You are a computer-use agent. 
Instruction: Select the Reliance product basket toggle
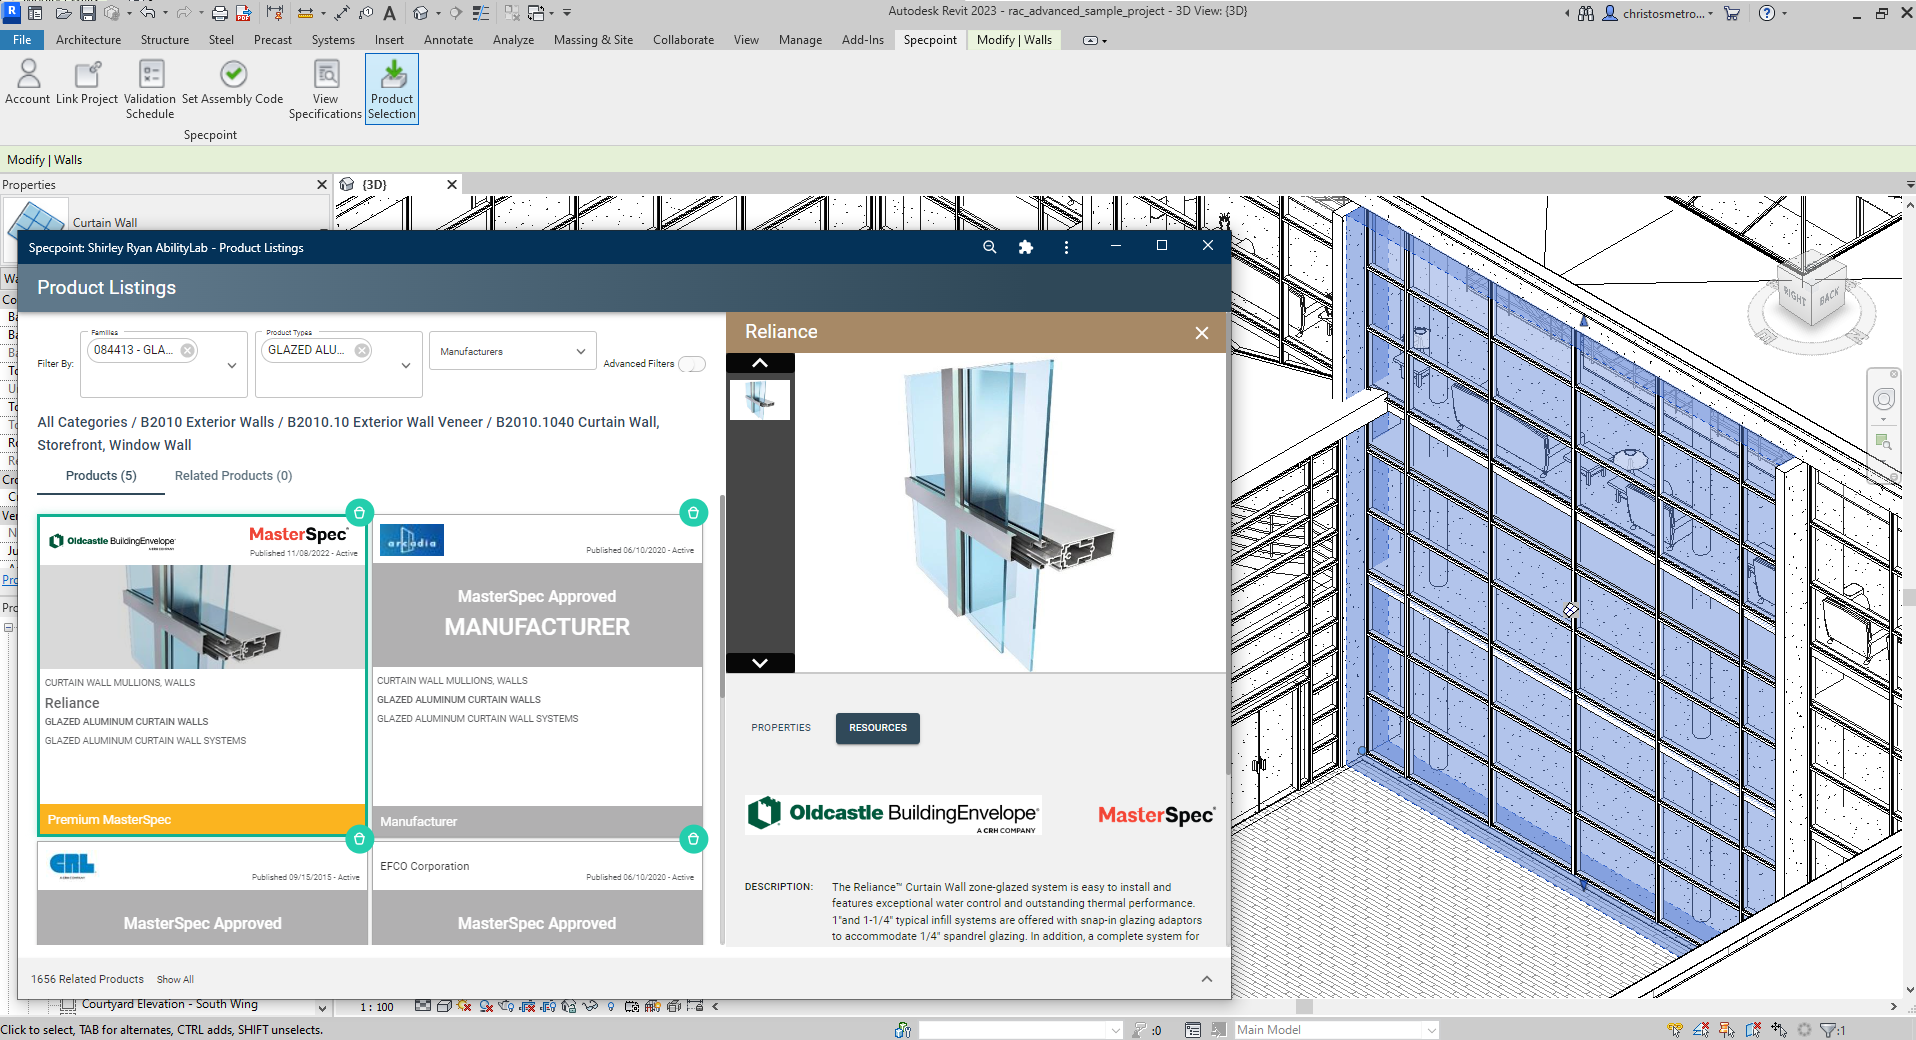[x=359, y=512]
